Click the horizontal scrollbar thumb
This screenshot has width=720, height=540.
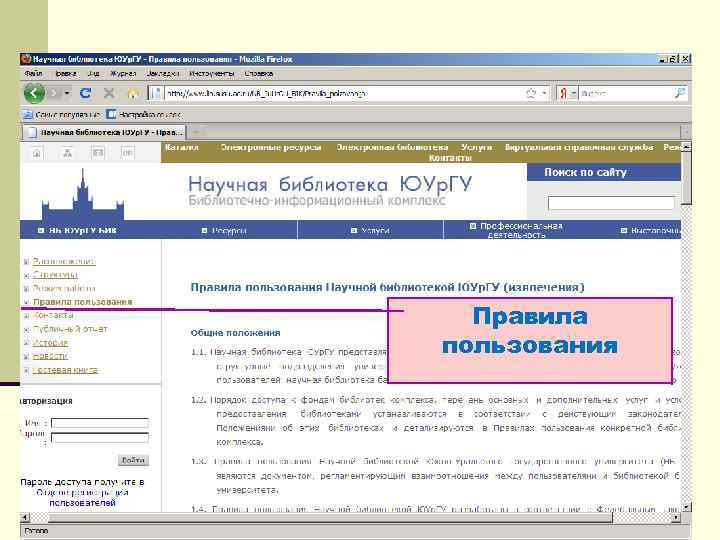pos(330,518)
